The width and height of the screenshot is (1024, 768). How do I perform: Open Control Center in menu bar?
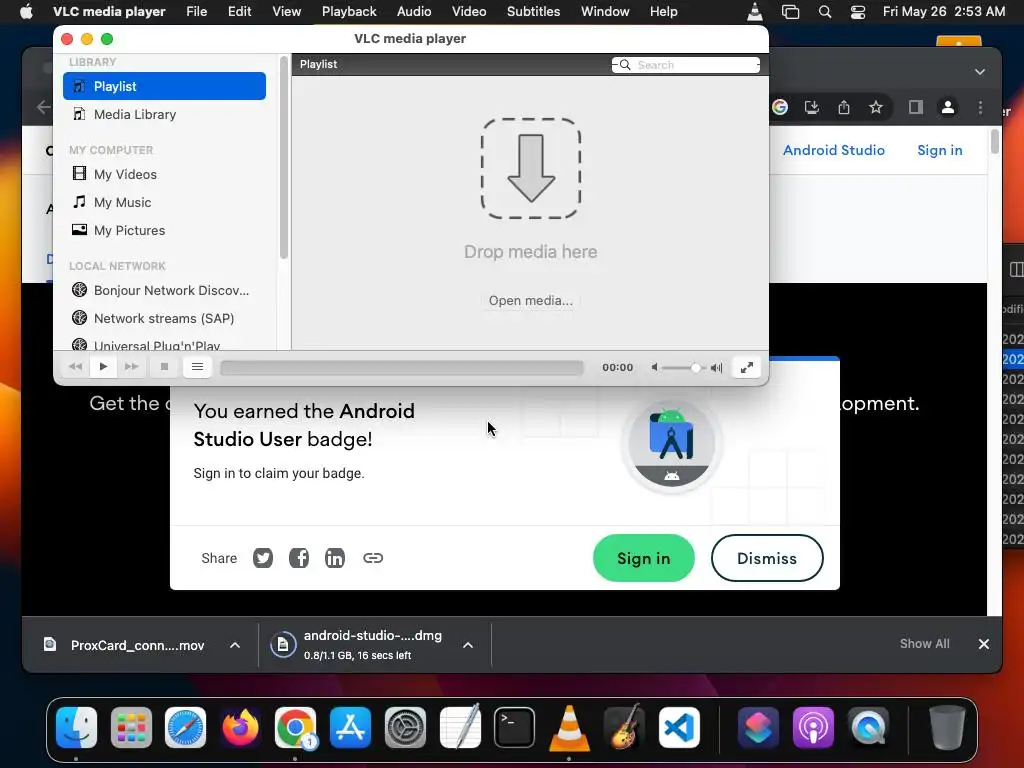tap(857, 11)
